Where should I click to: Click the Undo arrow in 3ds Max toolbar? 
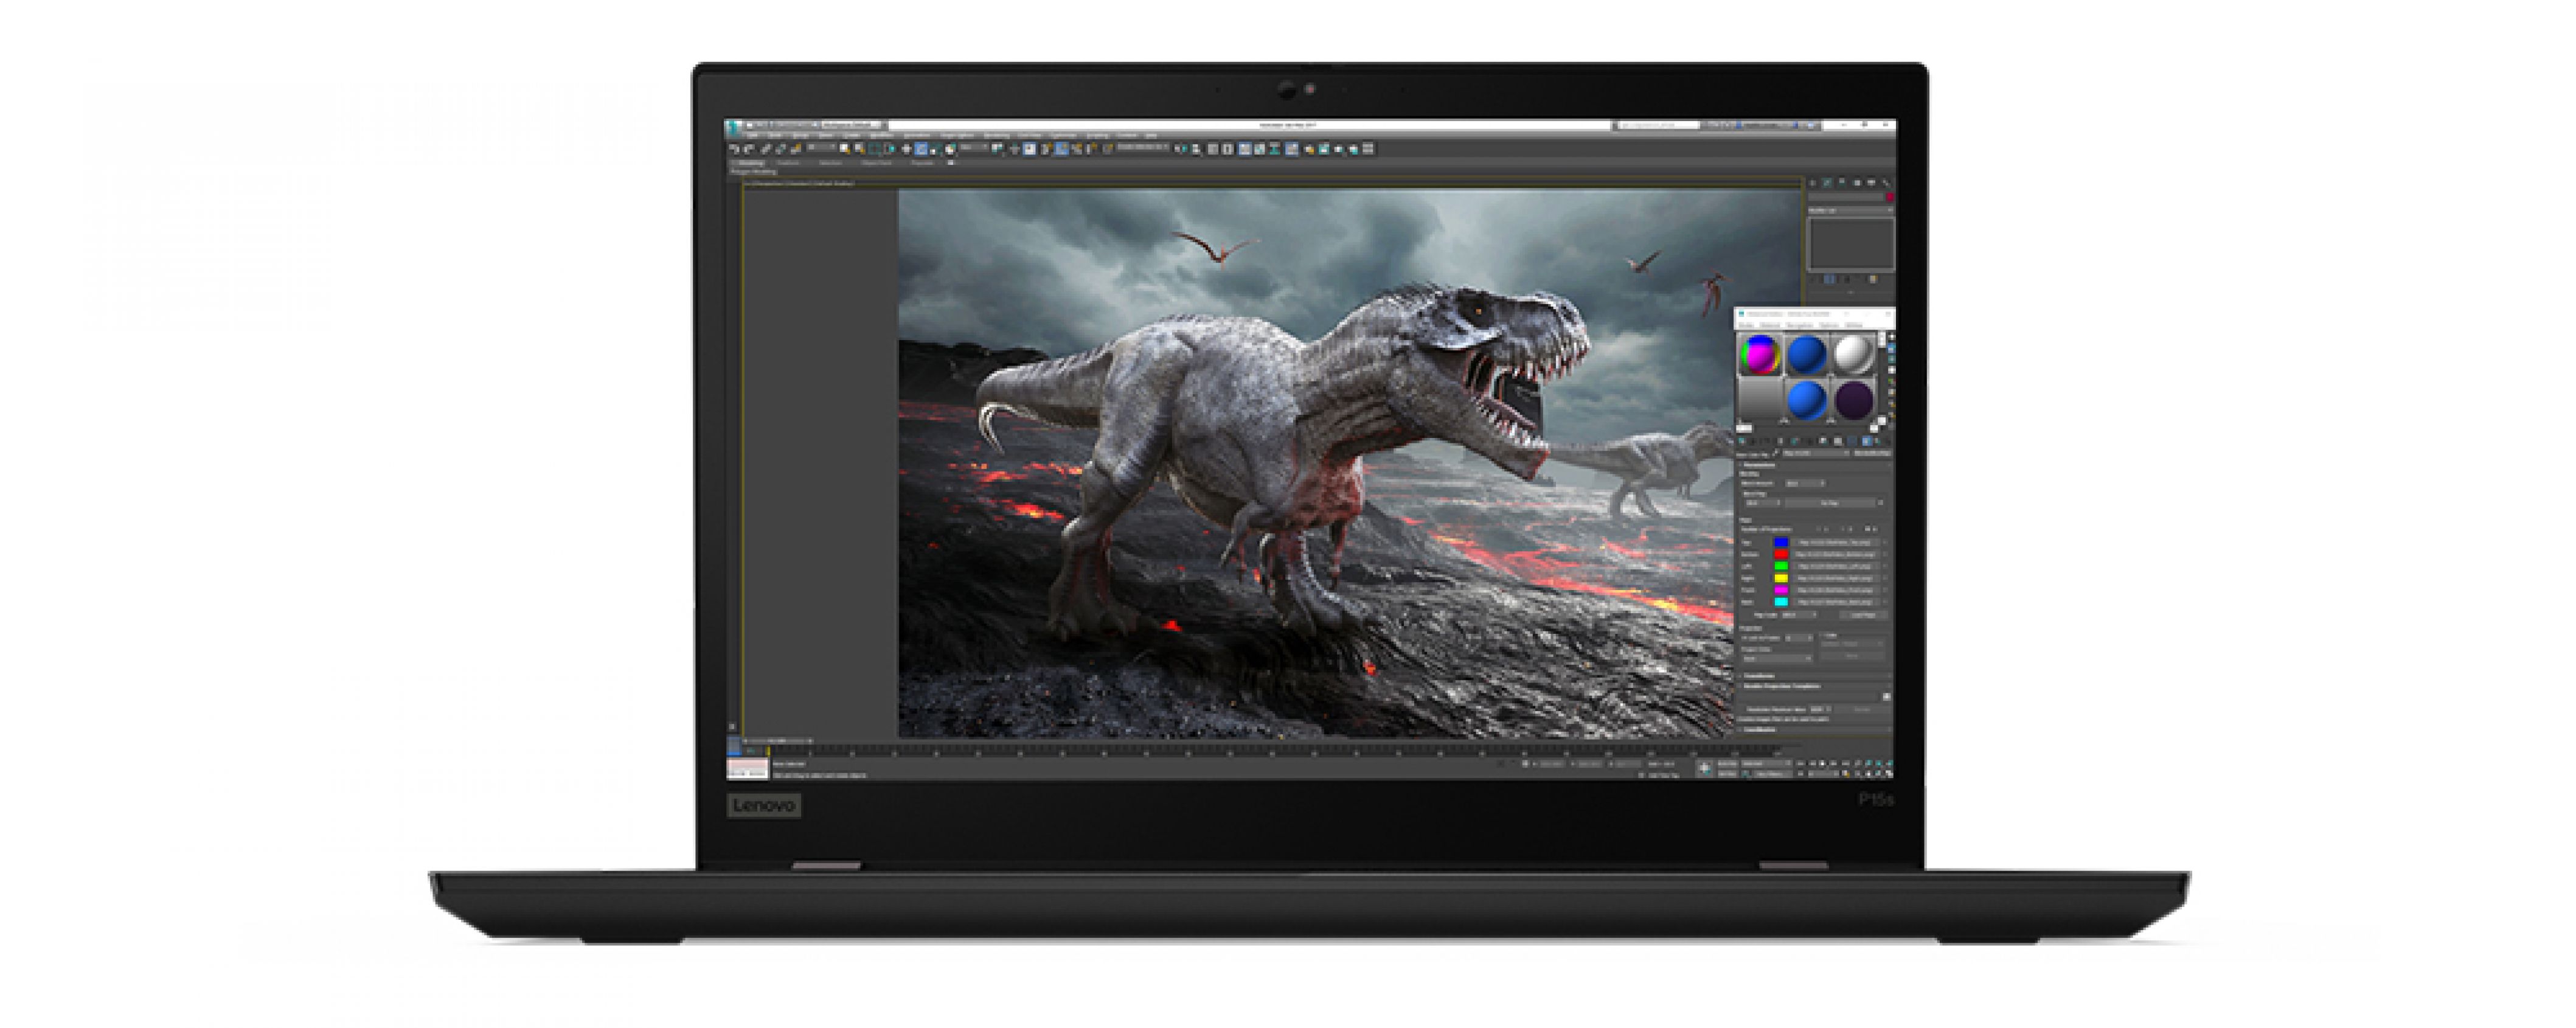pyautogui.click(x=735, y=149)
